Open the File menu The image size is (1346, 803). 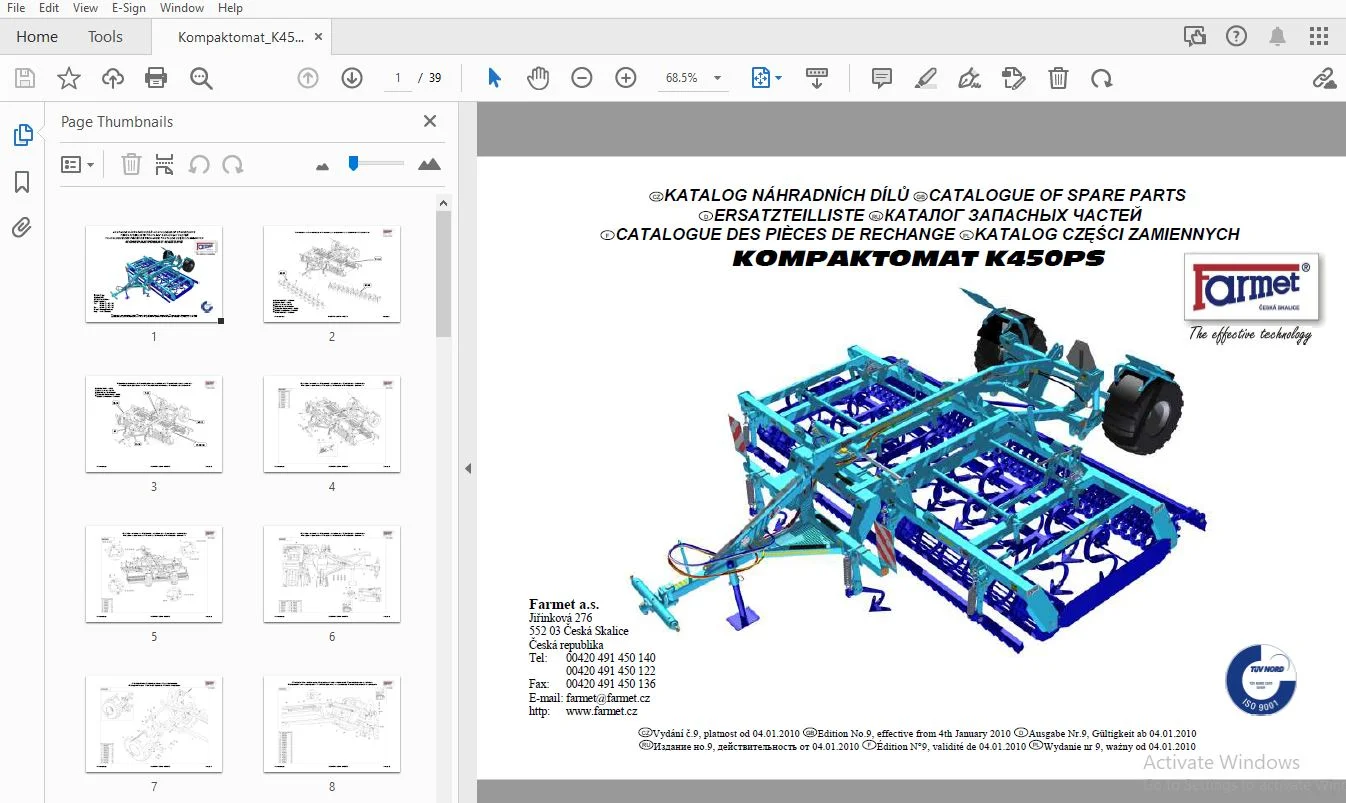(16, 8)
